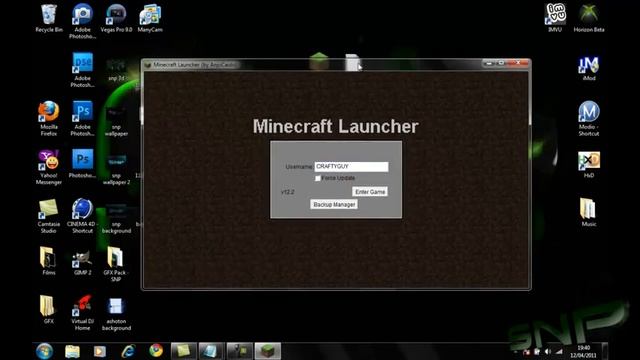Launch Internet Explorer from the taskbar
This screenshot has height=360, width=640.
128,351
